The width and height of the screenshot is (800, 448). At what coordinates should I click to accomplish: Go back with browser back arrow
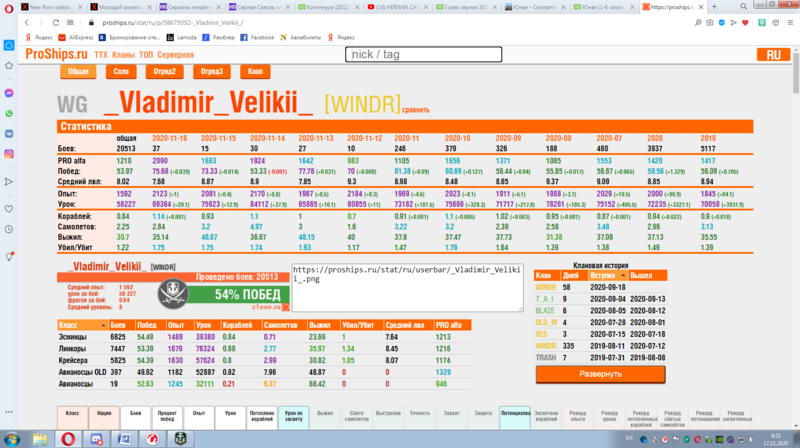(x=27, y=22)
